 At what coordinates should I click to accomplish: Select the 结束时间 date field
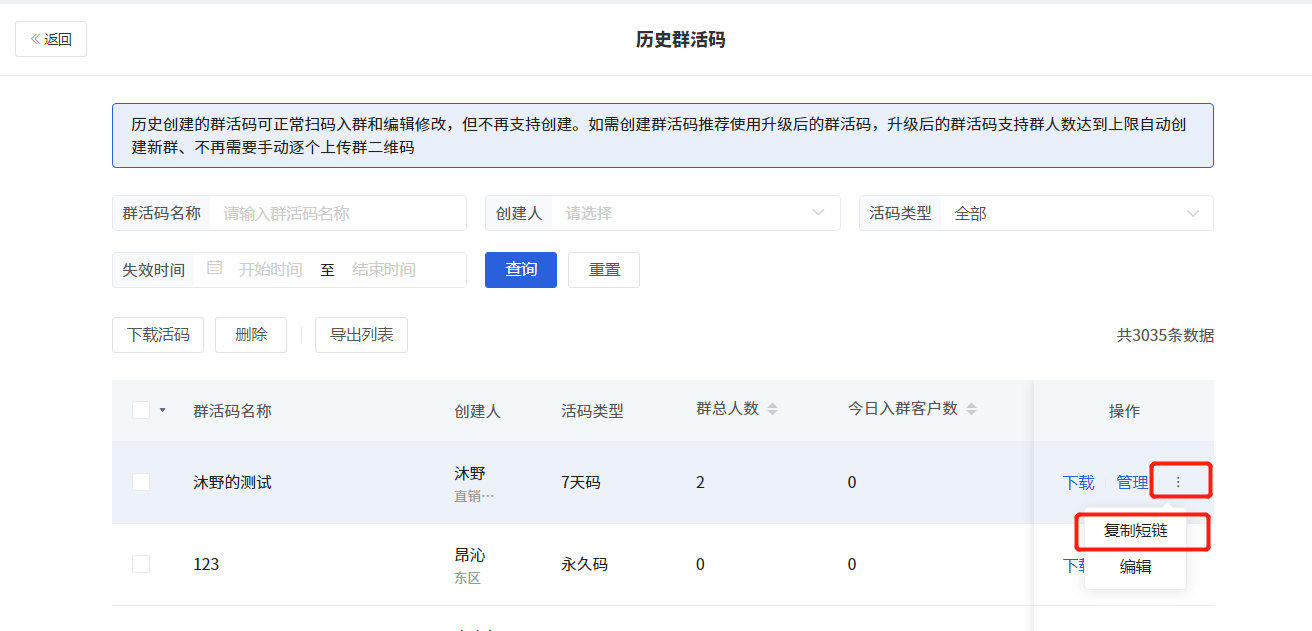coord(384,270)
